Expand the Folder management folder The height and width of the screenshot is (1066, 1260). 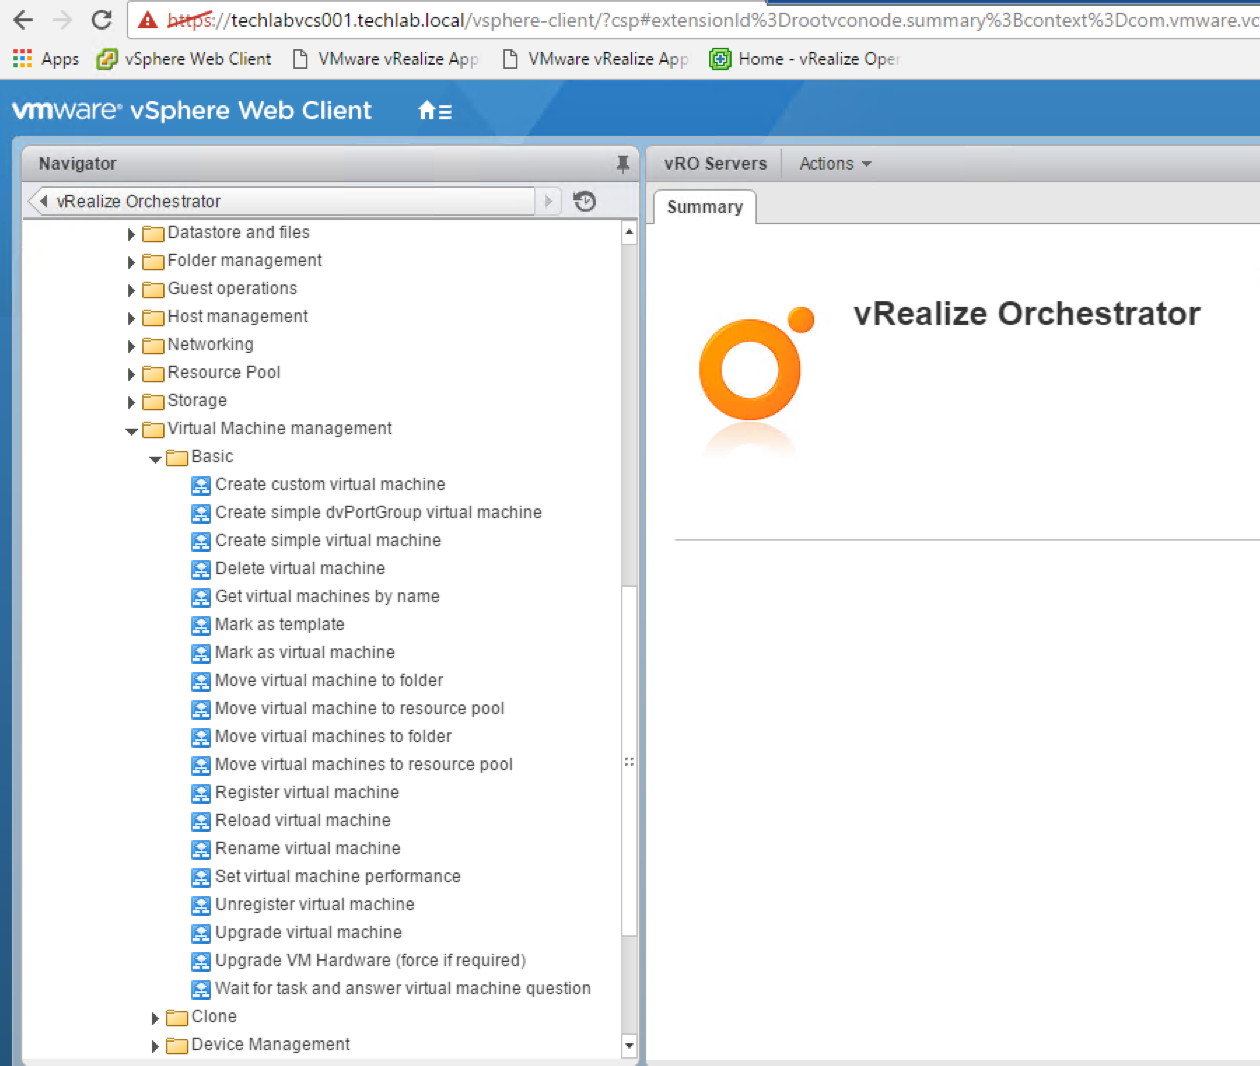click(x=131, y=262)
